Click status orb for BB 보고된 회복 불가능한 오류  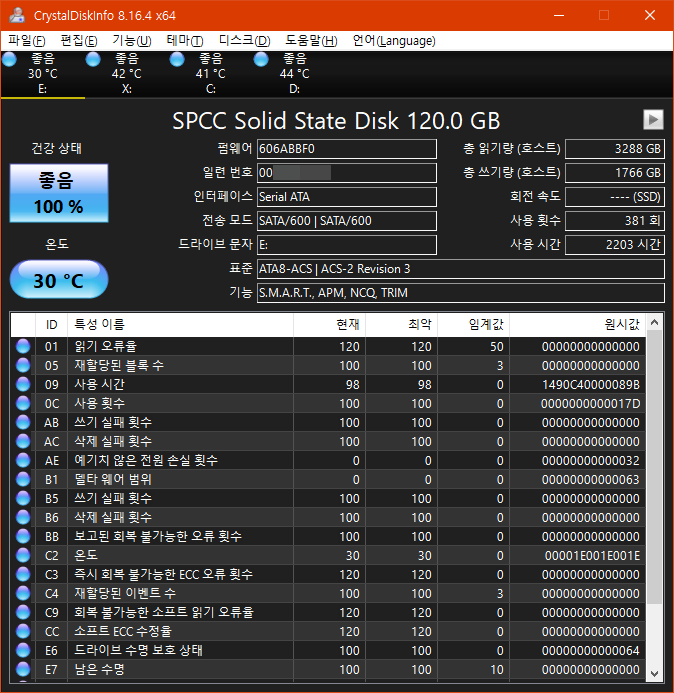(x=23, y=536)
